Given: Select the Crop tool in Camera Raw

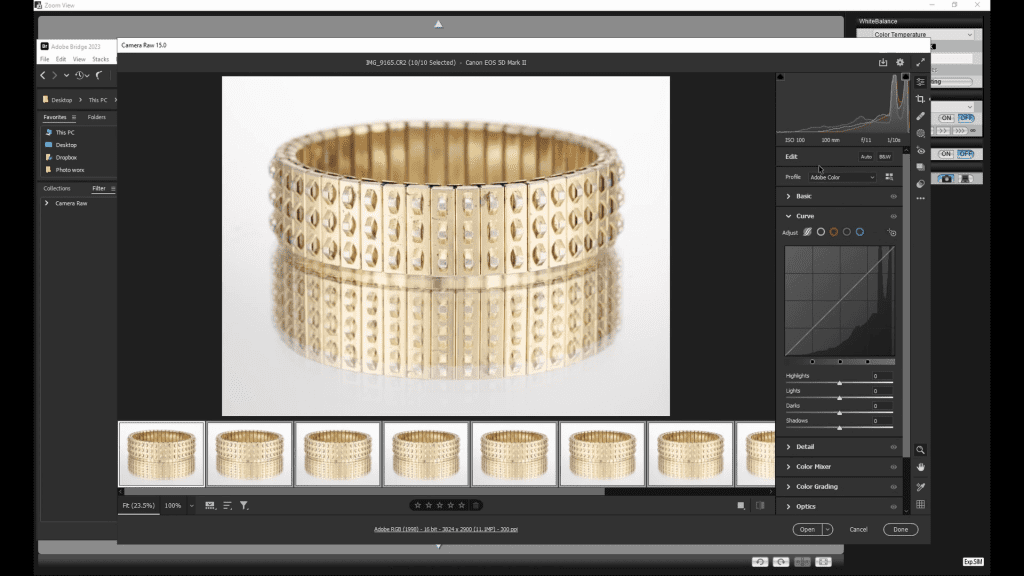Looking at the screenshot, I should pos(920,99).
